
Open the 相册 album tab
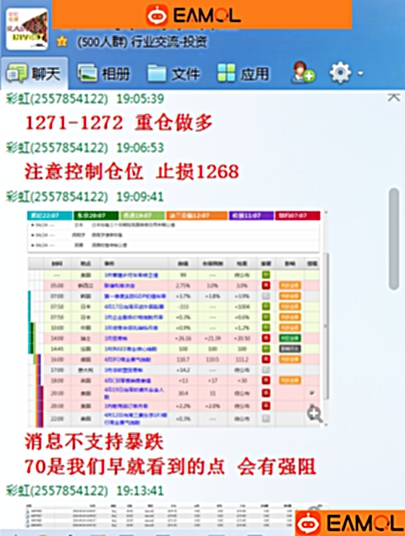click(104, 73)
